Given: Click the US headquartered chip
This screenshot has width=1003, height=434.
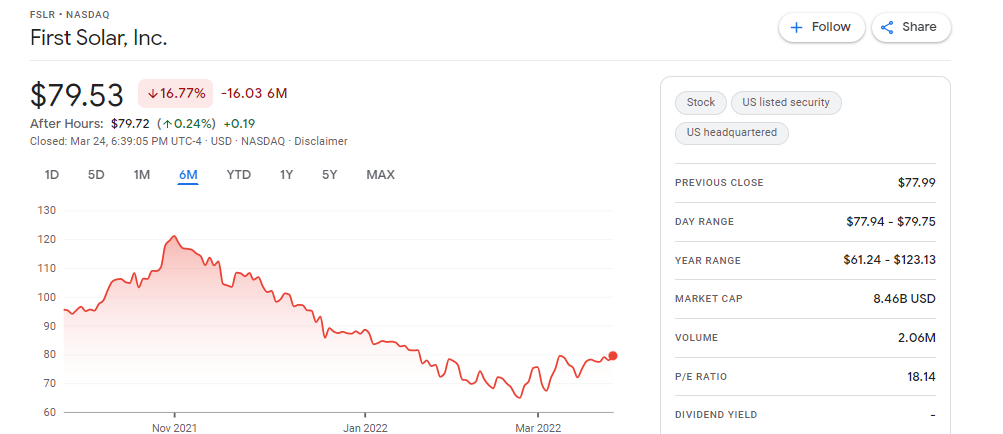Looking at the screenshot, I should coord(732,133).
